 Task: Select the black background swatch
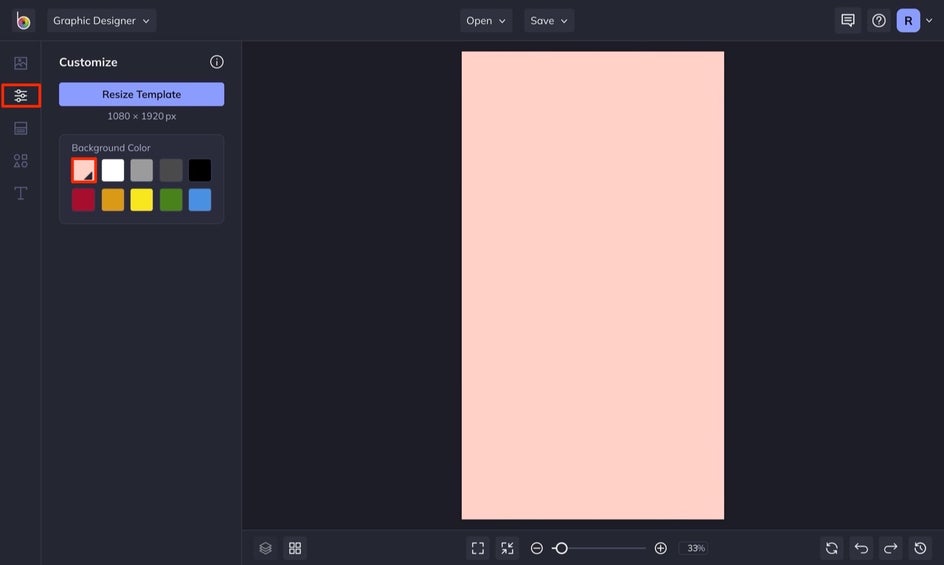[200, 170]
